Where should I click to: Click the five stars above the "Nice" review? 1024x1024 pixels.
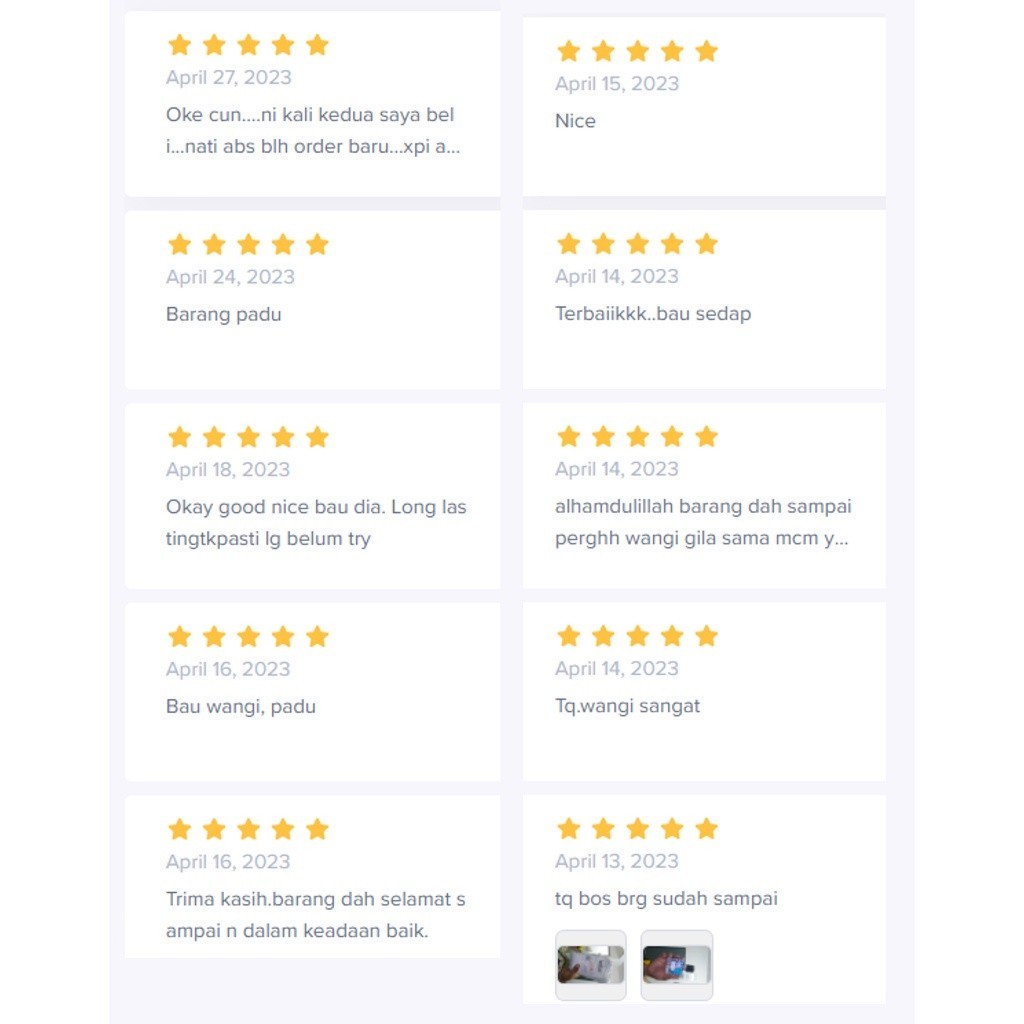[637, 51]
